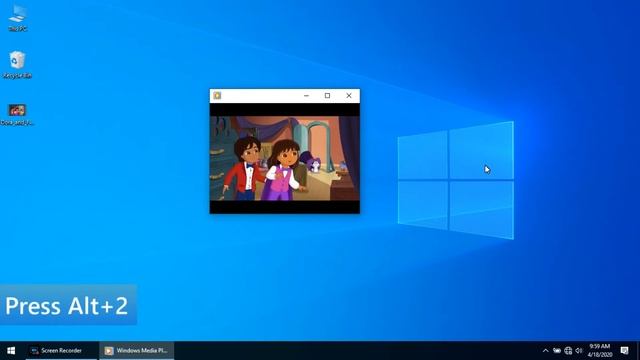The image size is (640, 360).
Task: Open the clock and calendar flyout
Action: 600,351
